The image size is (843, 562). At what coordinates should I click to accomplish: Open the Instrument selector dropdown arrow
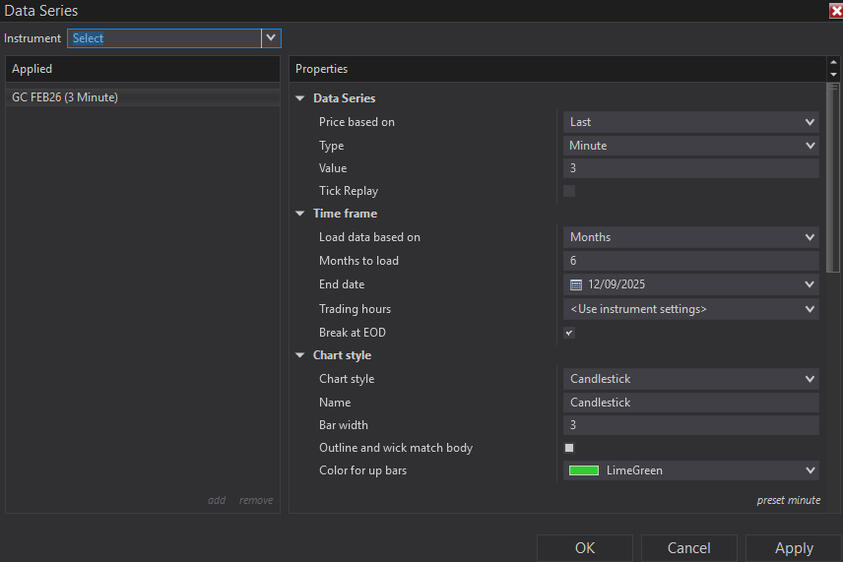(270, 38)
